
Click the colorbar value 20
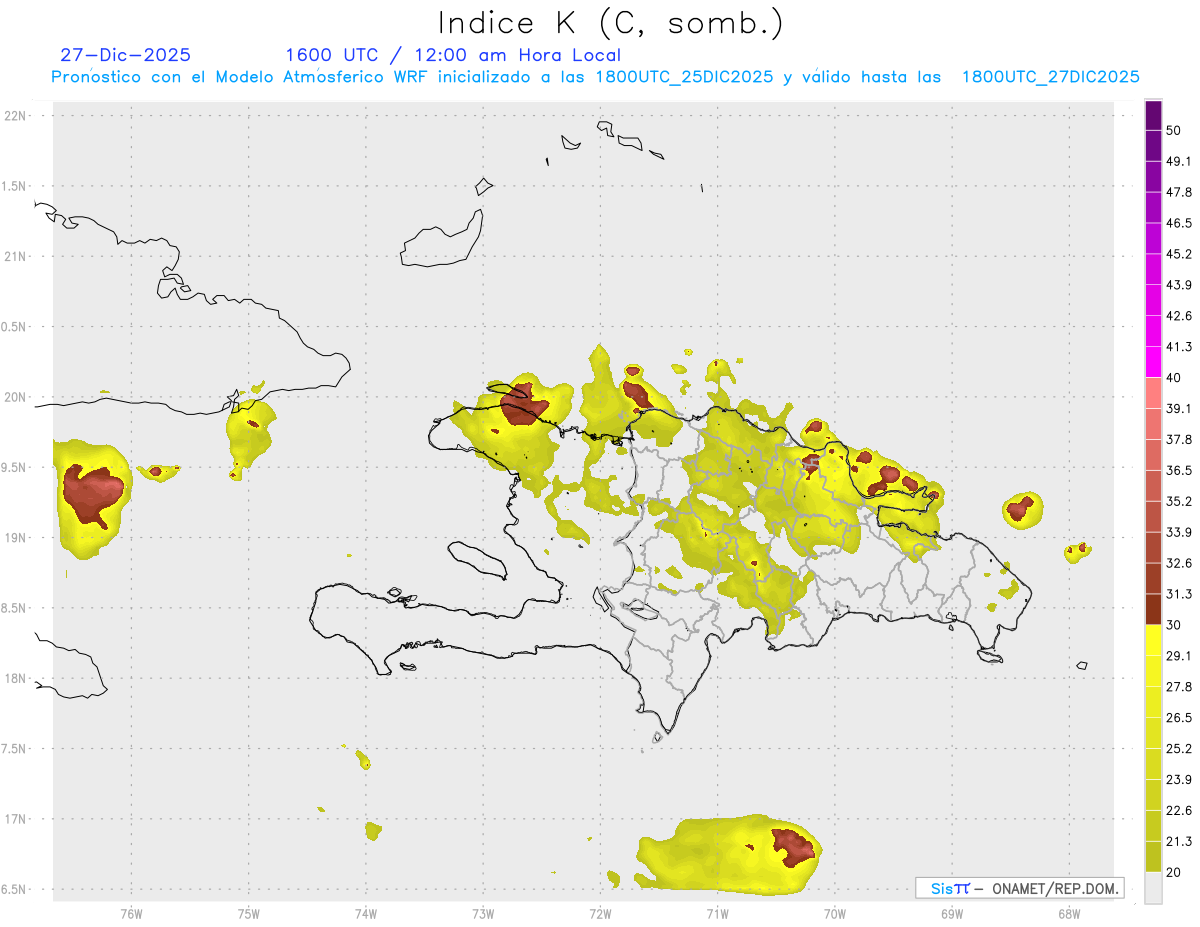[x=1173, y=873]
